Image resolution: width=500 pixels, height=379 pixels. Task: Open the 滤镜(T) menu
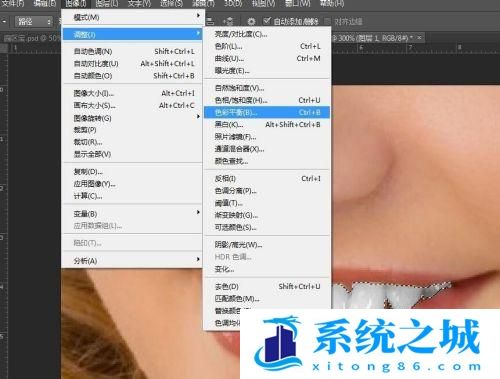(203, 4)
